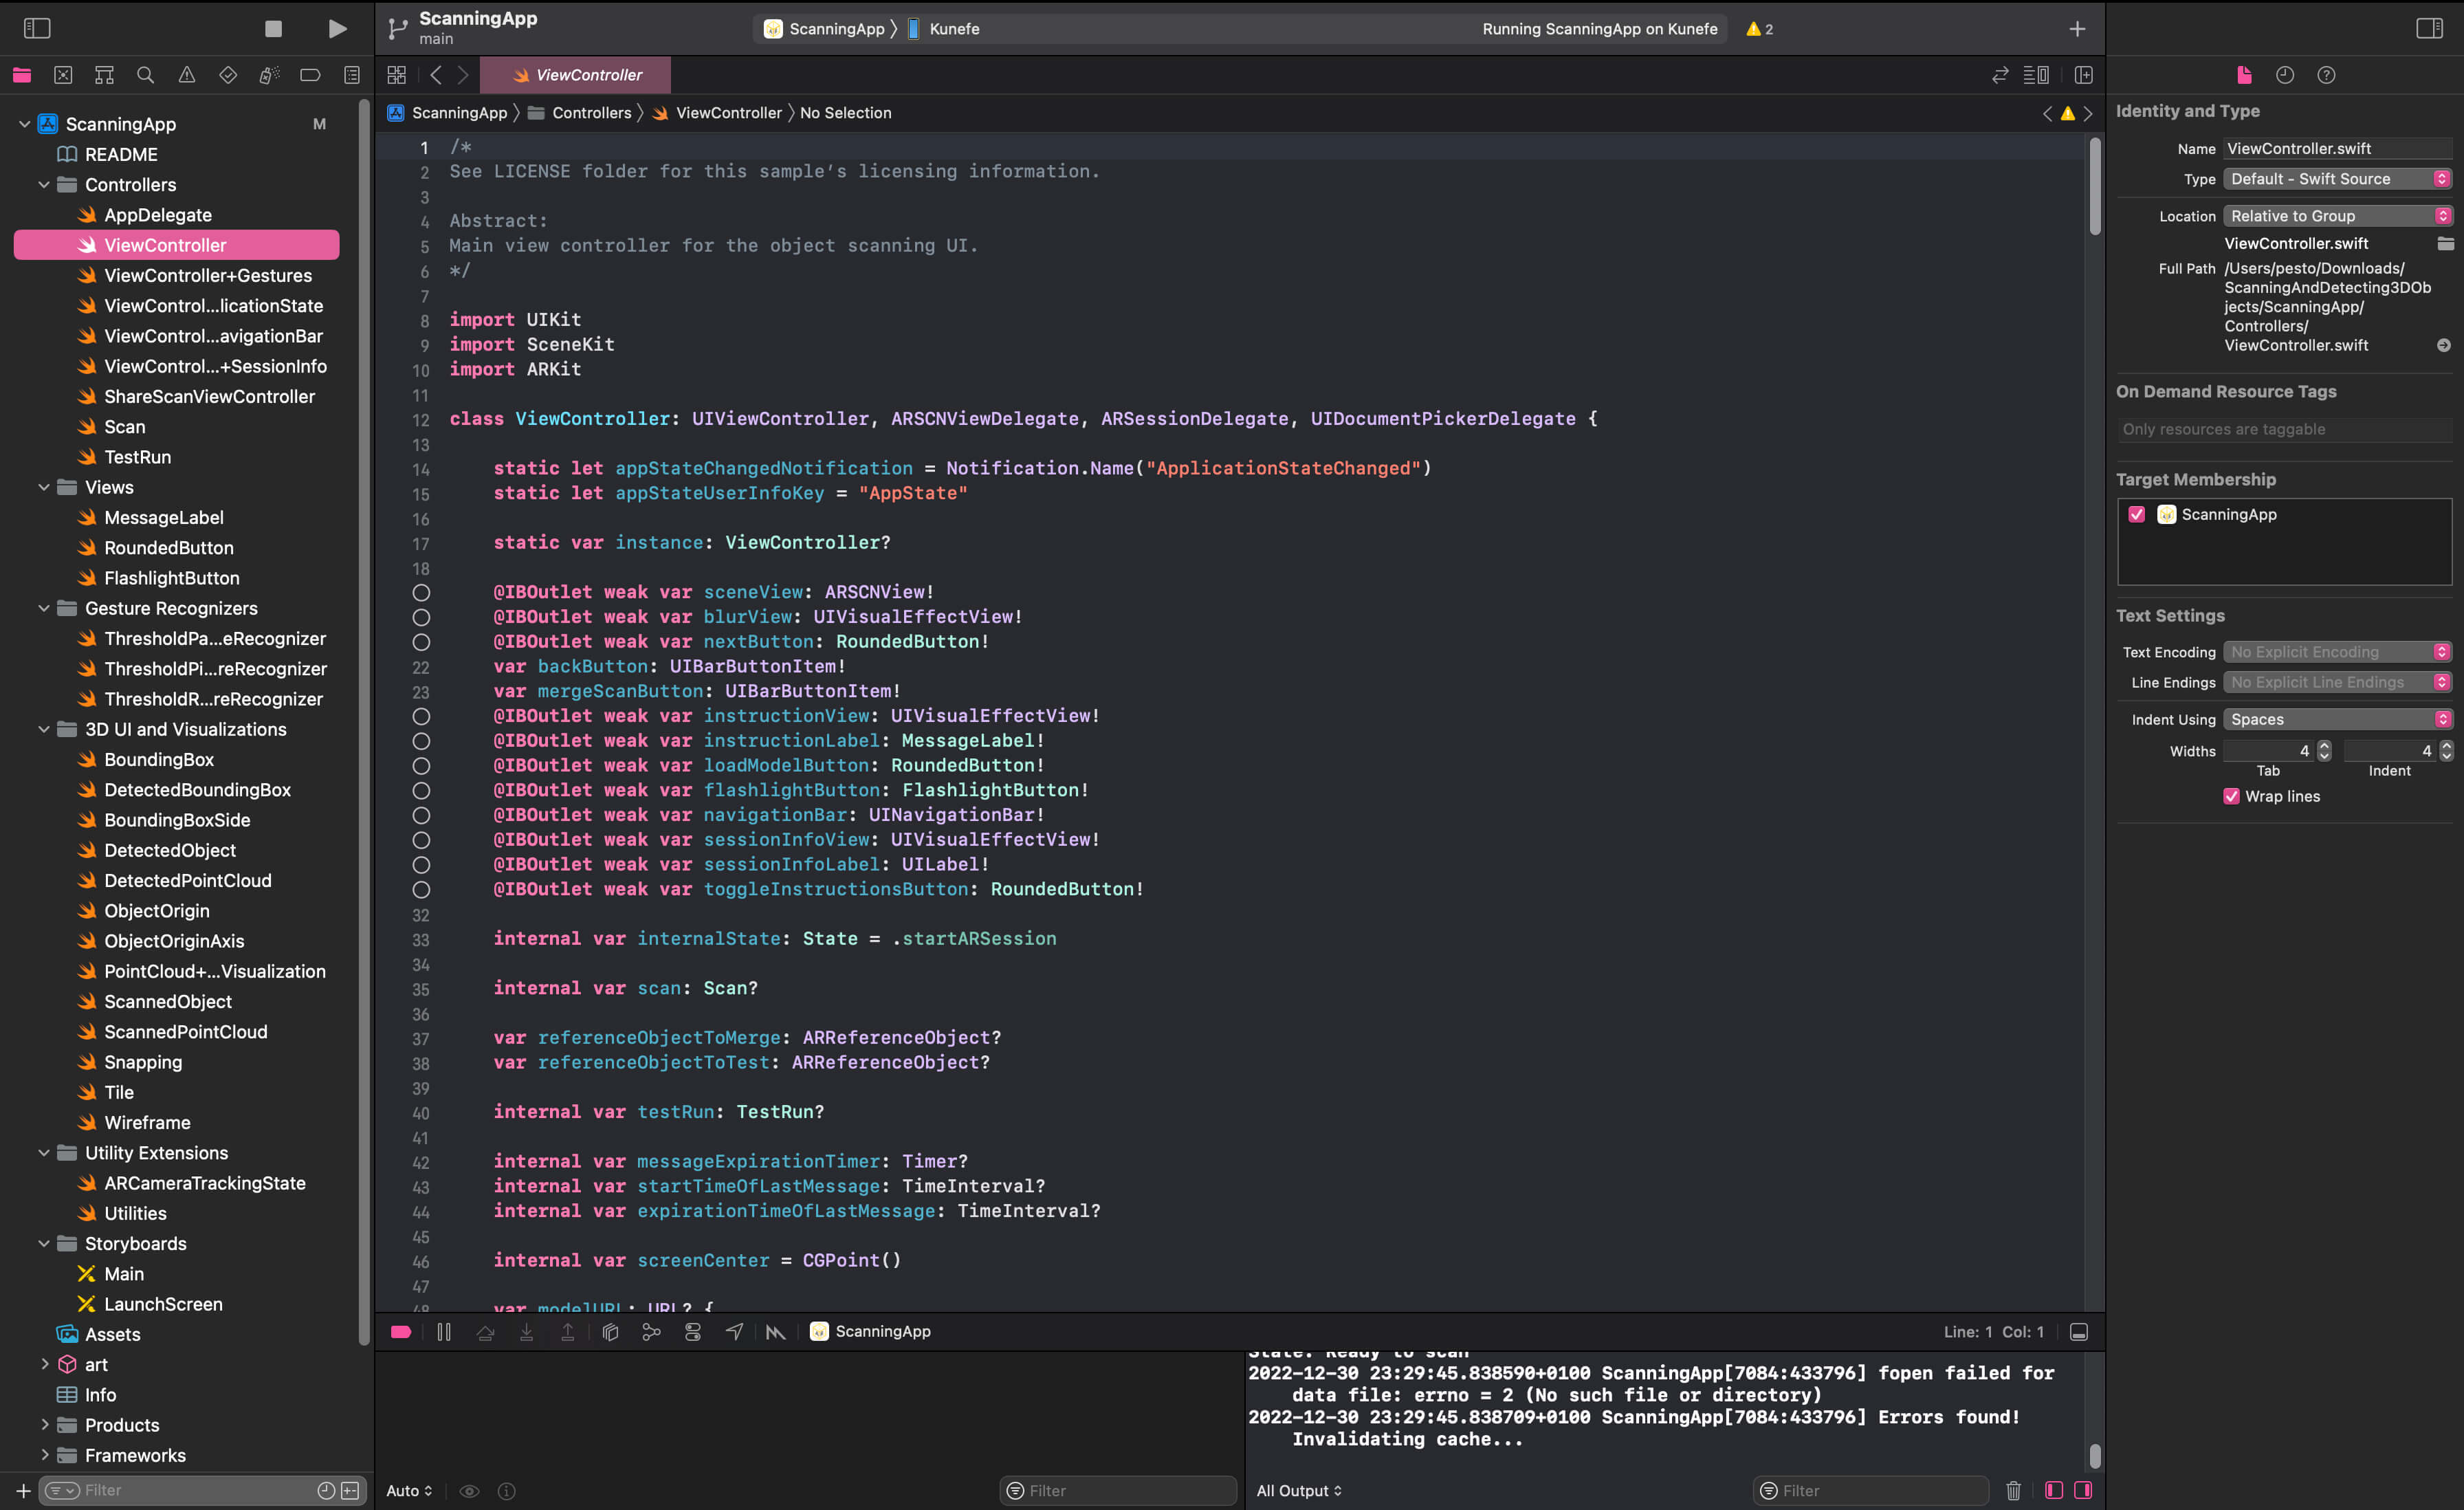The height and width of the screenshot is (1510, 2464).
Task: Toggle the ScanningApp target membership checkbox
Action: click(x=2137, y=514)
